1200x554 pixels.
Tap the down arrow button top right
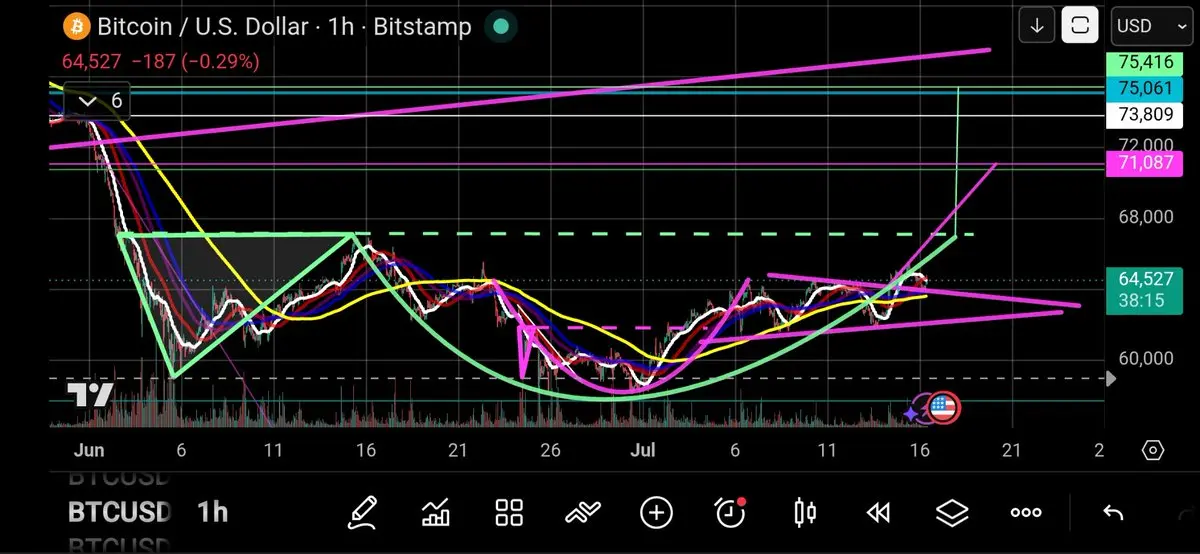[x=1037, y=26]
